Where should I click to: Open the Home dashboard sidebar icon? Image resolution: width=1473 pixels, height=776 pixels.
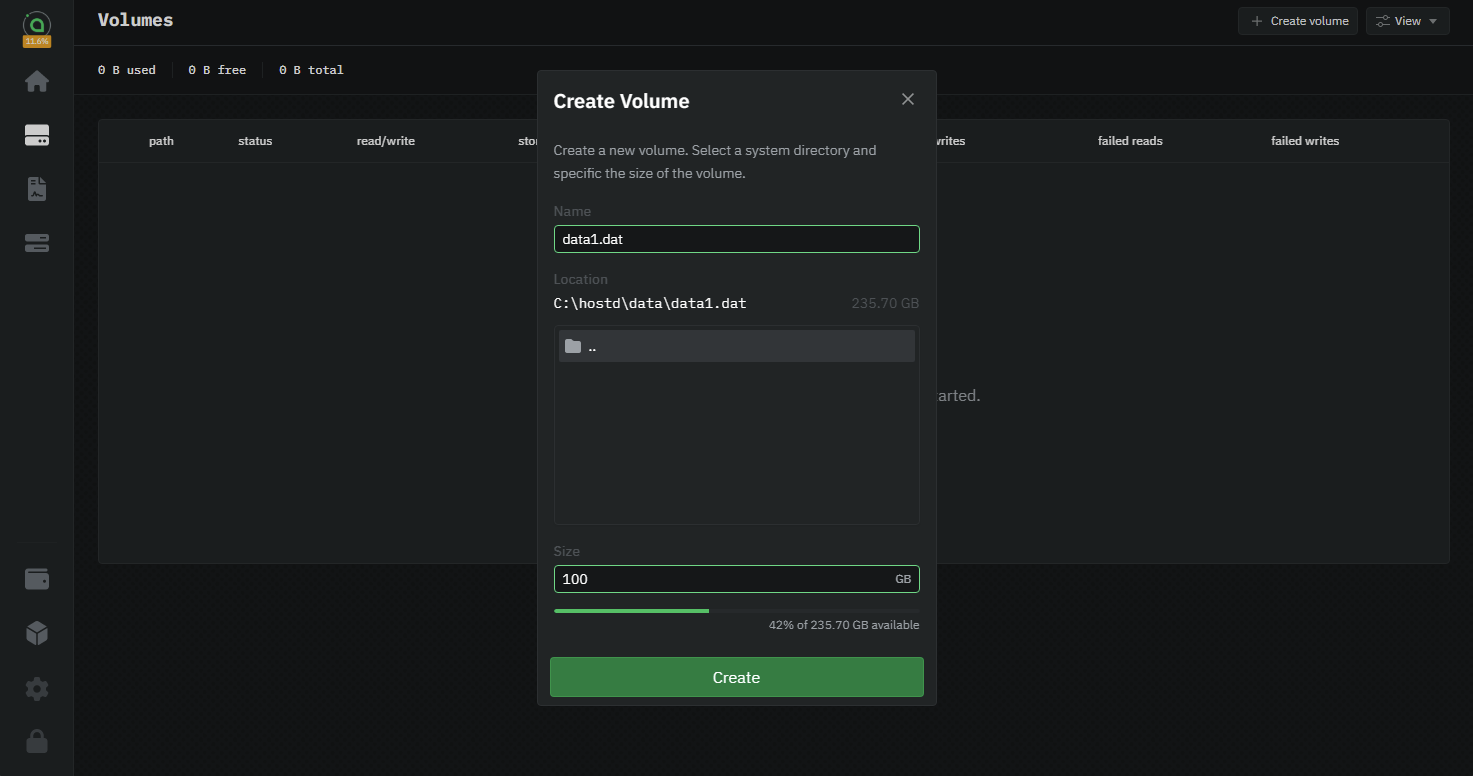(37, 82)
